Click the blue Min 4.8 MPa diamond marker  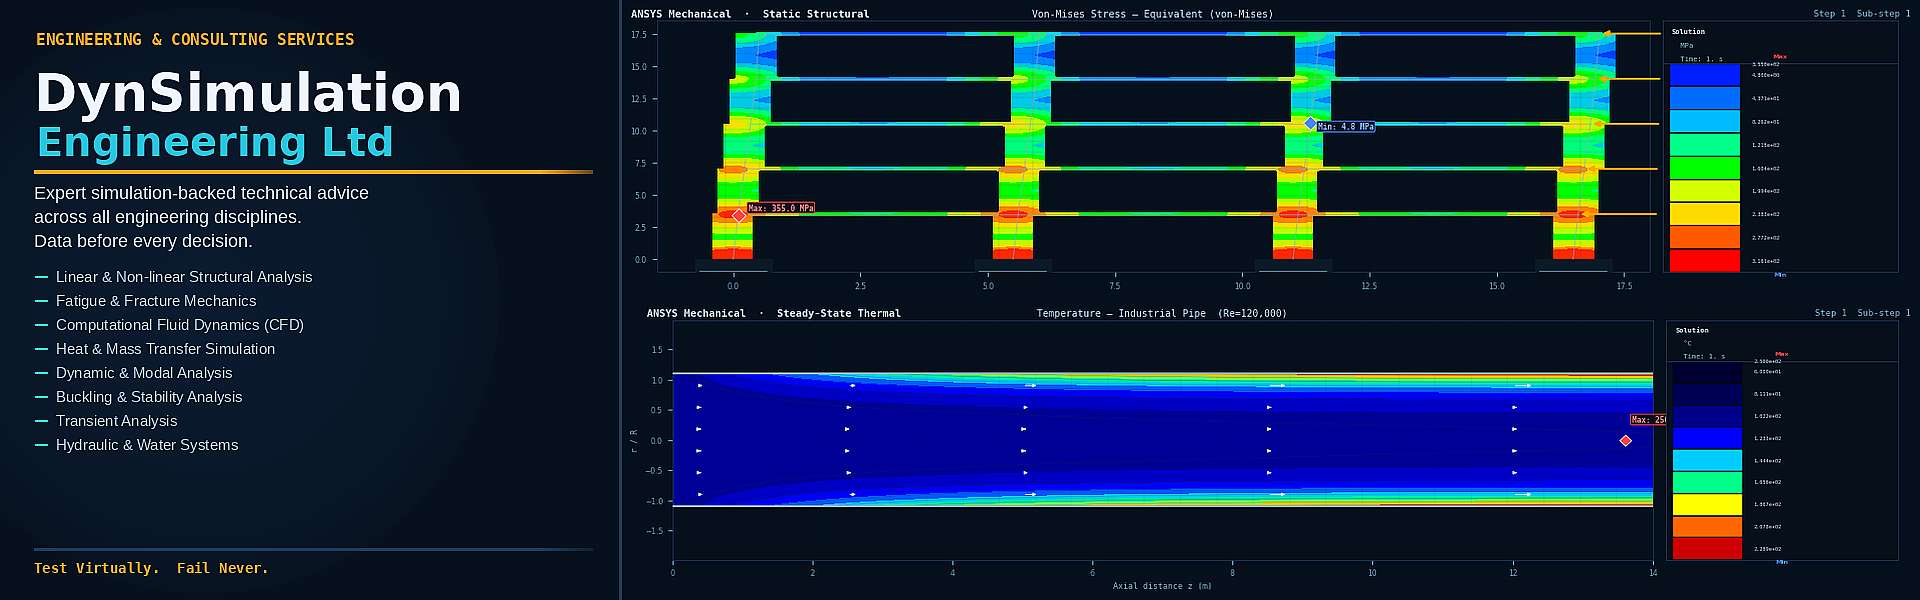1310,123
